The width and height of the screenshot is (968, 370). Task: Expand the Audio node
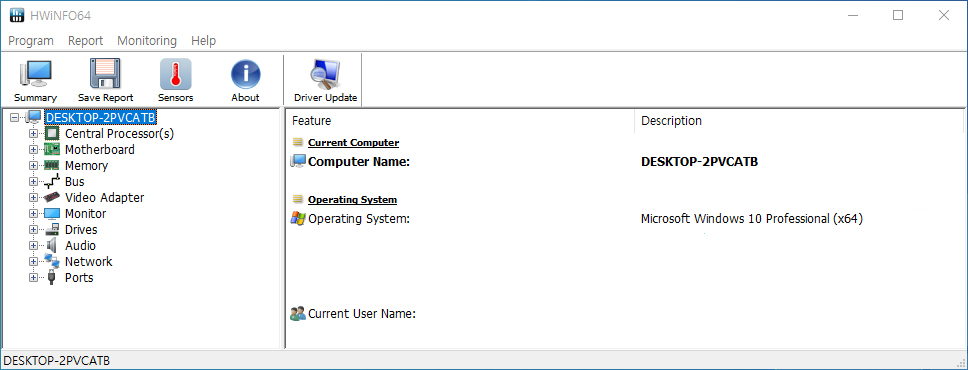(33, 246)
